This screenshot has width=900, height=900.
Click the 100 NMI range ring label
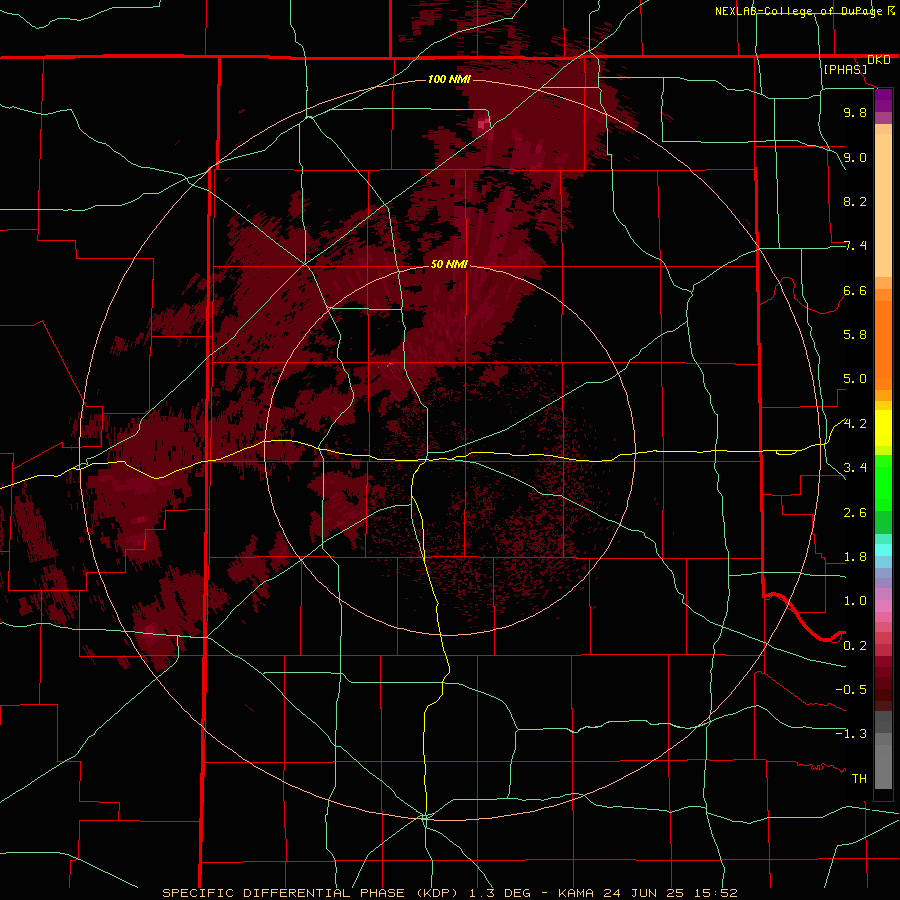pos(449,79)
